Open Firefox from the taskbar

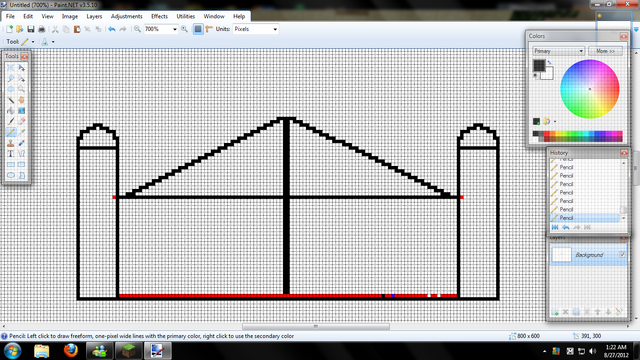pyautogui.click(x=71, y=351)
